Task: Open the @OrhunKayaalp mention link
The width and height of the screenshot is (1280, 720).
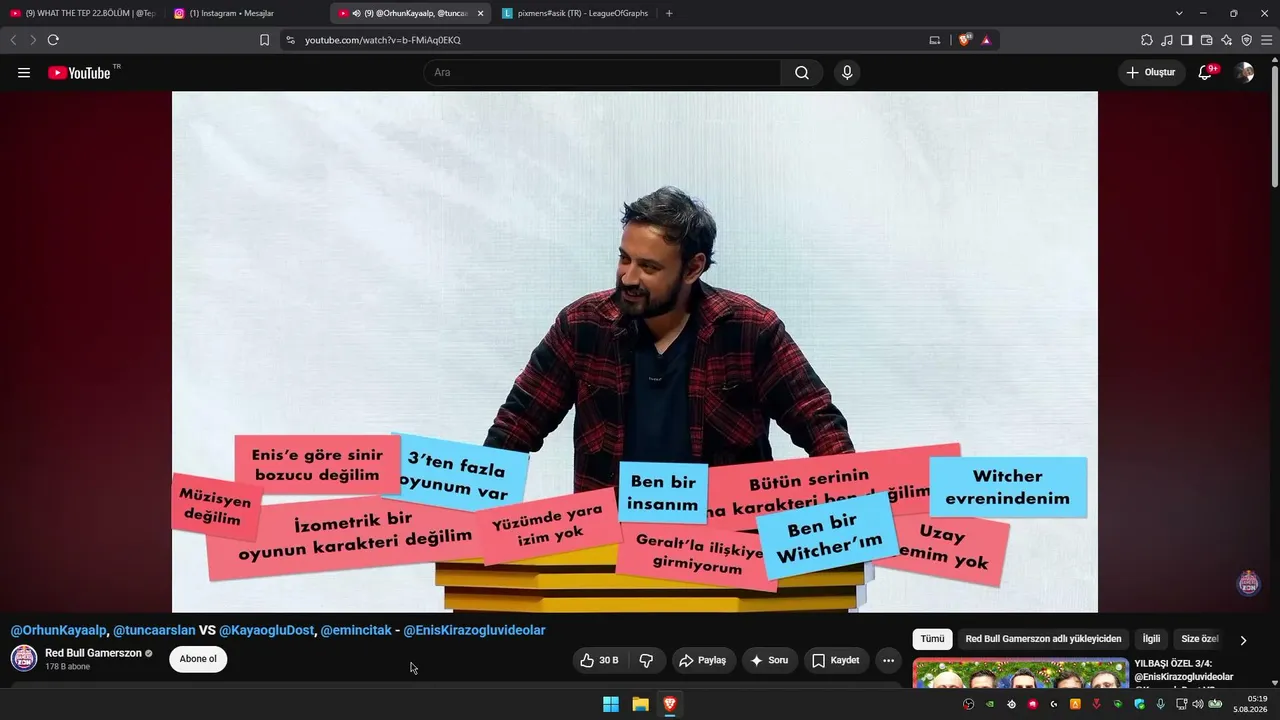Action: pyautogui.click(x=59, y=630)
